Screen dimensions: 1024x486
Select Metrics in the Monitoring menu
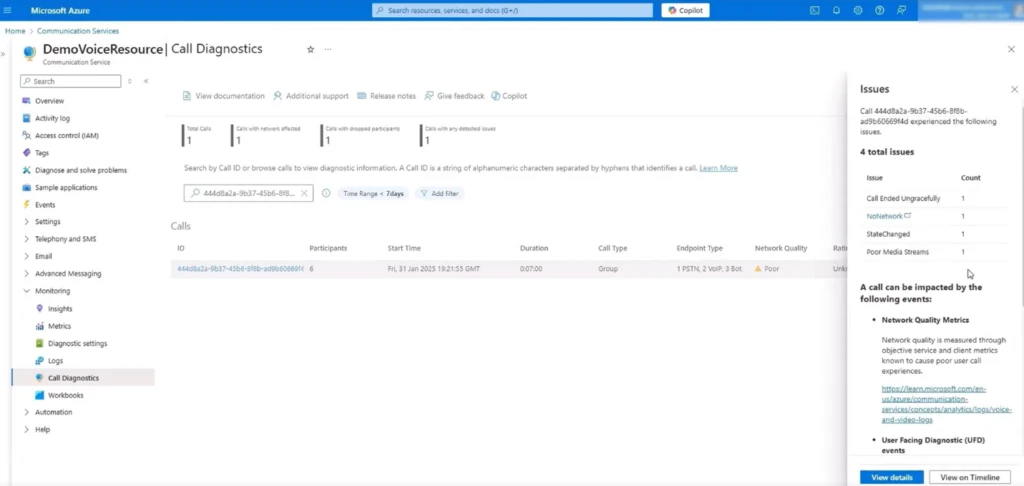59,326
